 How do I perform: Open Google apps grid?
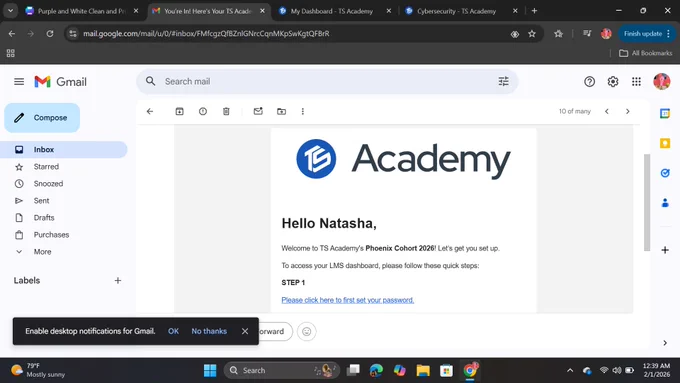tap(636, 82)
